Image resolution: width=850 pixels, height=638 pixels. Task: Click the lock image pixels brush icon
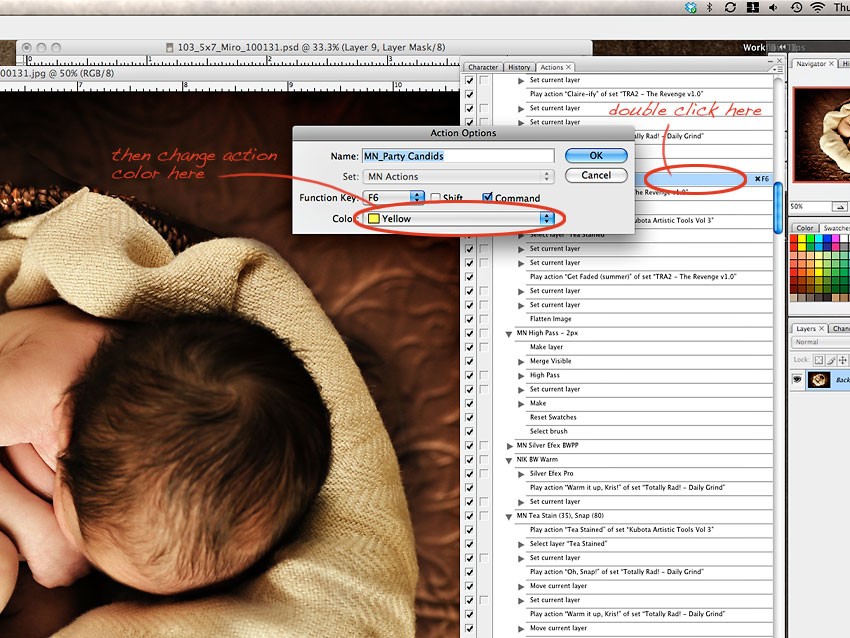click(831, 360)
